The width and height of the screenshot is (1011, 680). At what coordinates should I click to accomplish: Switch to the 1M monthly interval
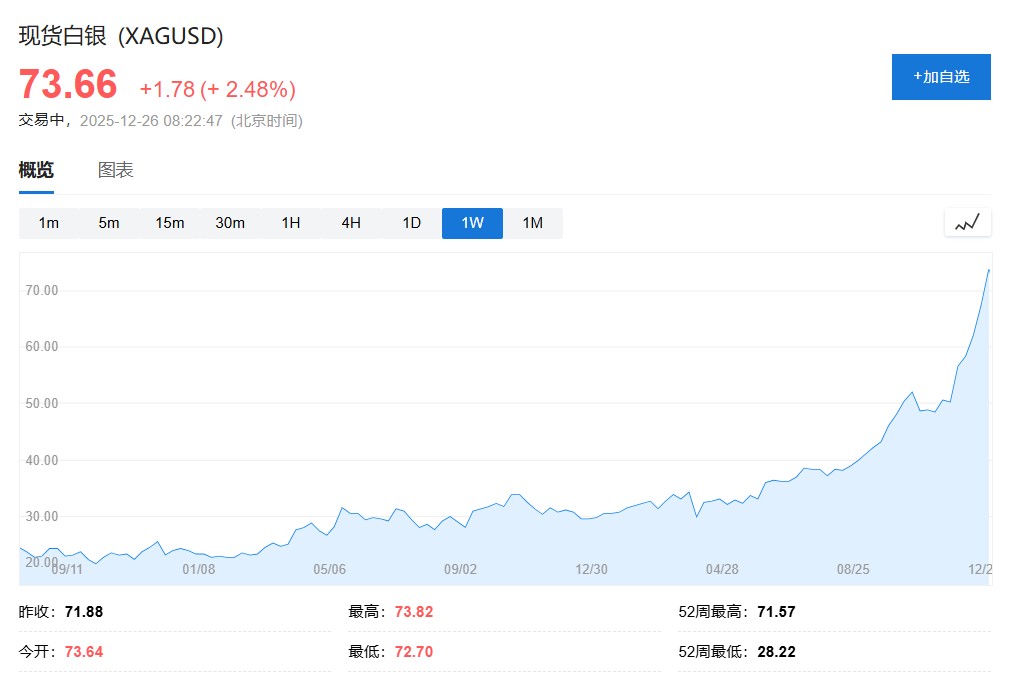(533, 223)
